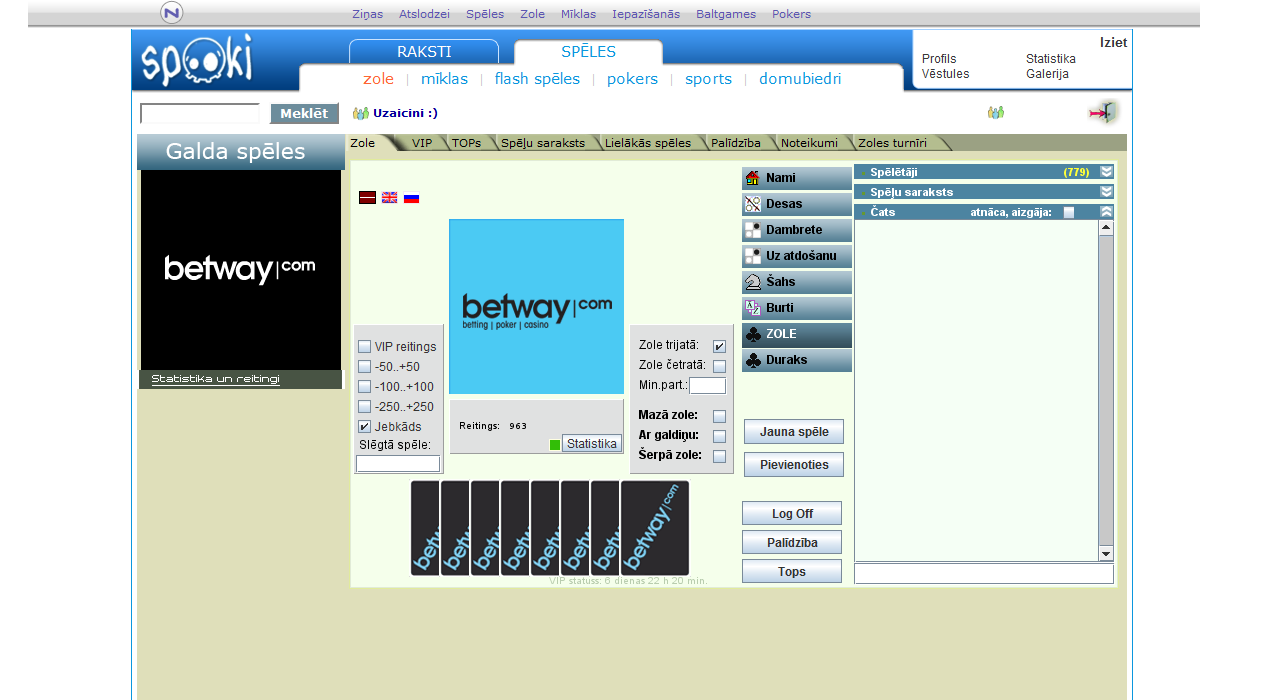Image resolution: width=1280 pixels, height=700 pixels.
Task: Open the TOPs tab
Action: pos(466,143)
